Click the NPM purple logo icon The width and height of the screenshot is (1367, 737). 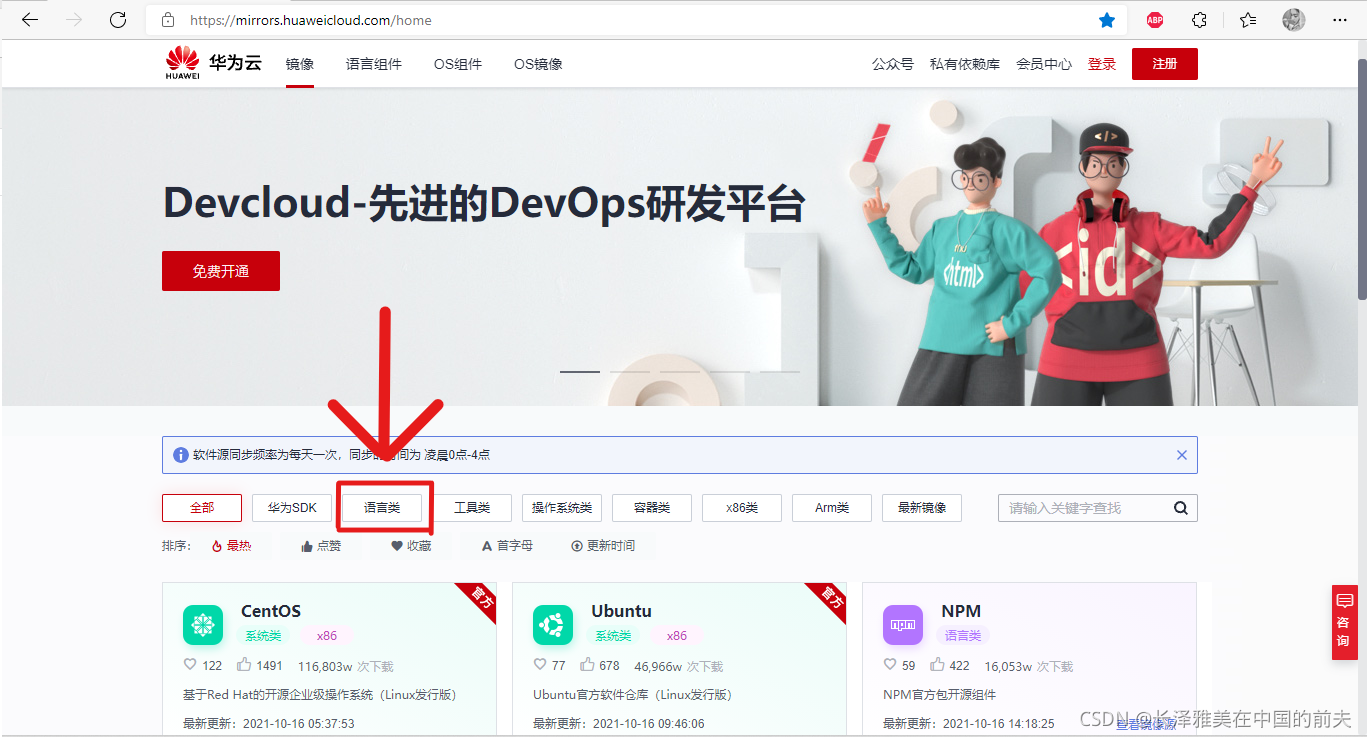click(x=903, y=625)
